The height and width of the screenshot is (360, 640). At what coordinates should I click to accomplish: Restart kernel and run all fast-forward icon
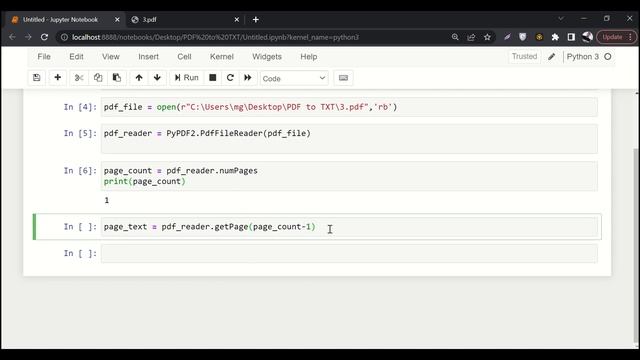point(248,78)
